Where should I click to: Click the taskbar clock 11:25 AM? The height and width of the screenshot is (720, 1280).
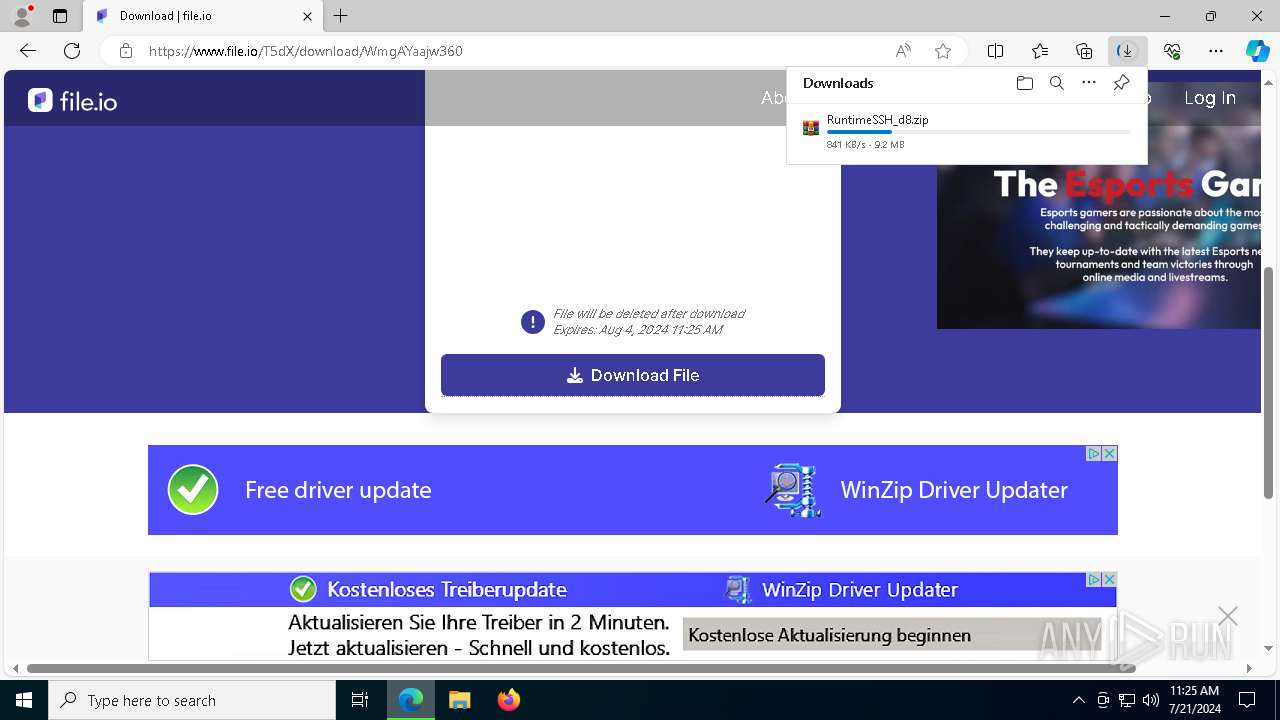[x=1195, y=700]
